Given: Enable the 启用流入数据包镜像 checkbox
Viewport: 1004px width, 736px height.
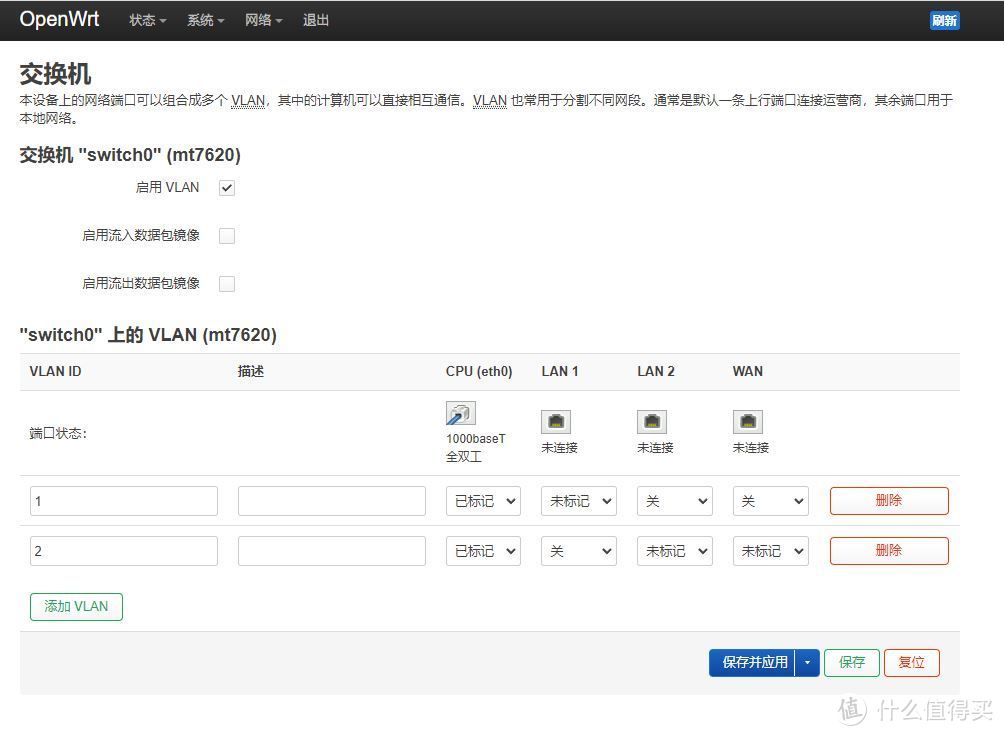Looking at the screenshot, I should click(227, 235).
